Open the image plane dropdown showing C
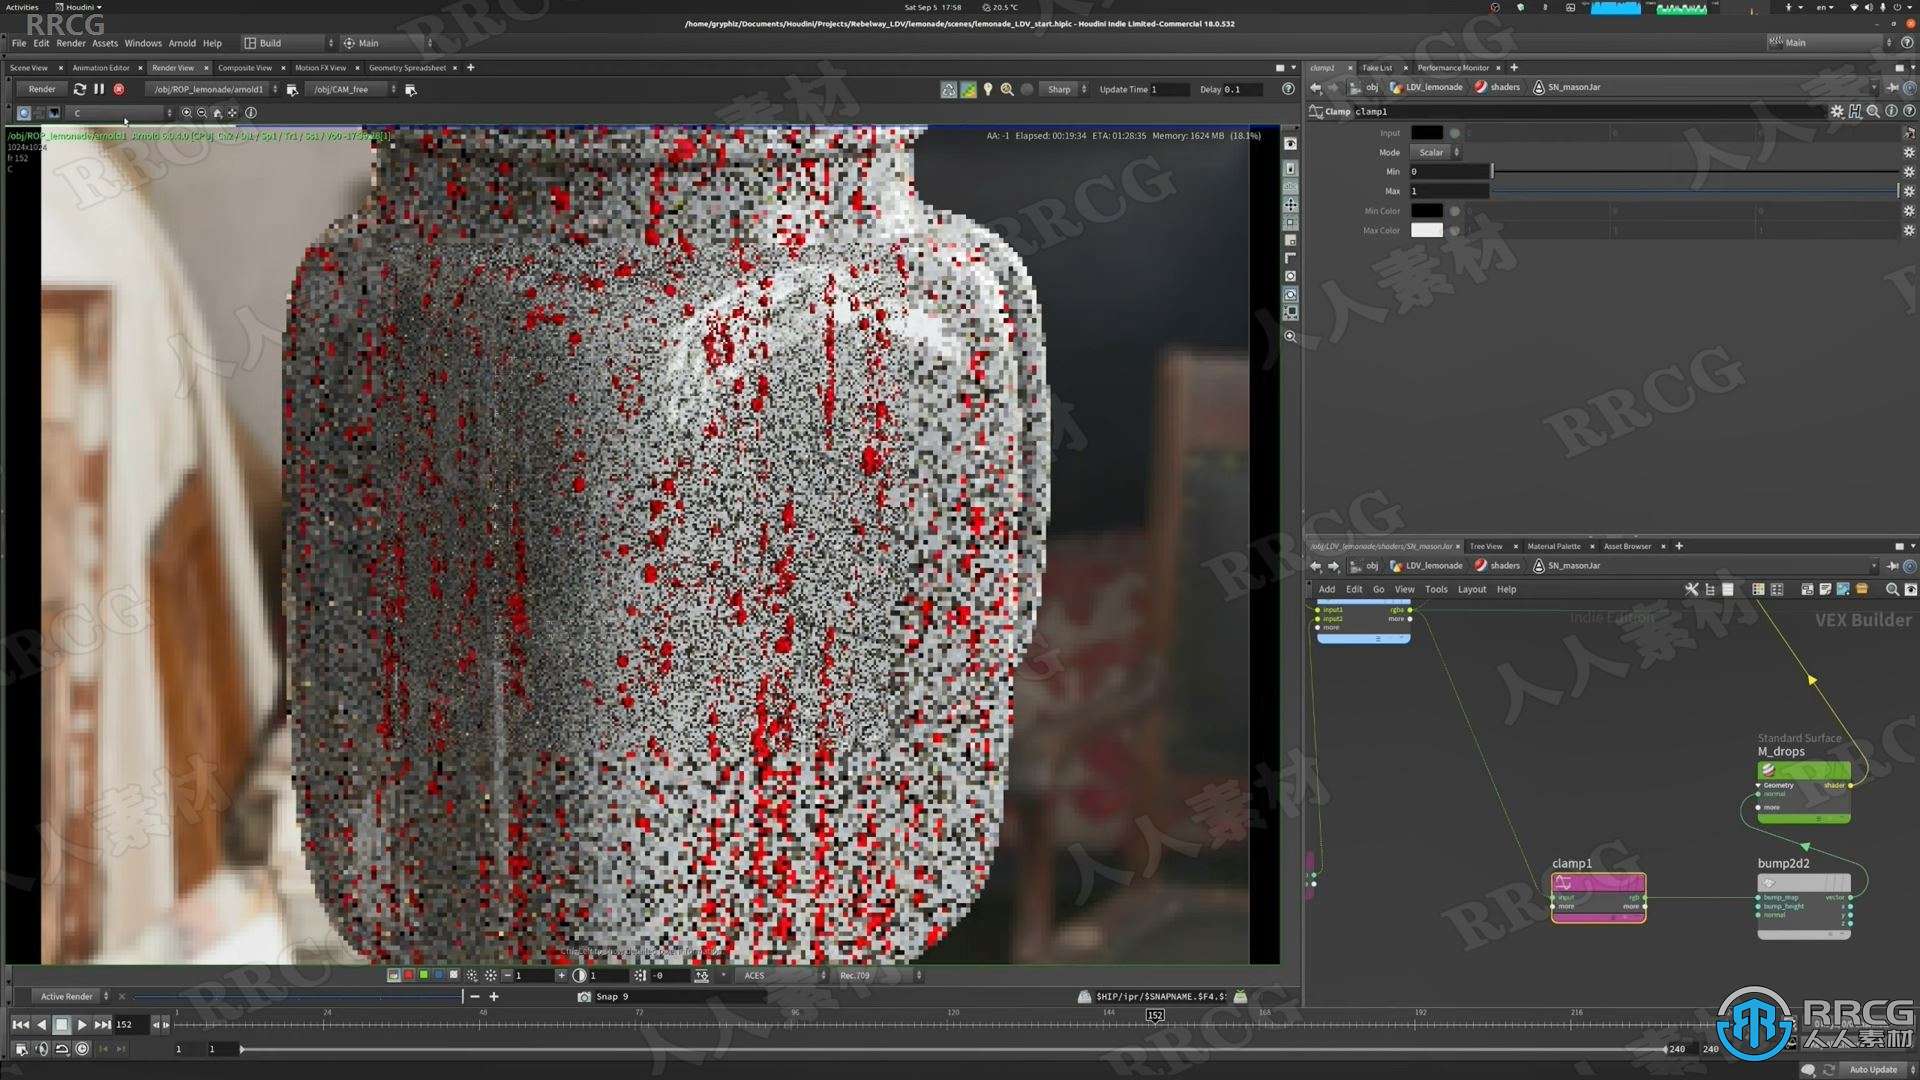Viewport: 1920px width, 1080px height. coord(121,113)
